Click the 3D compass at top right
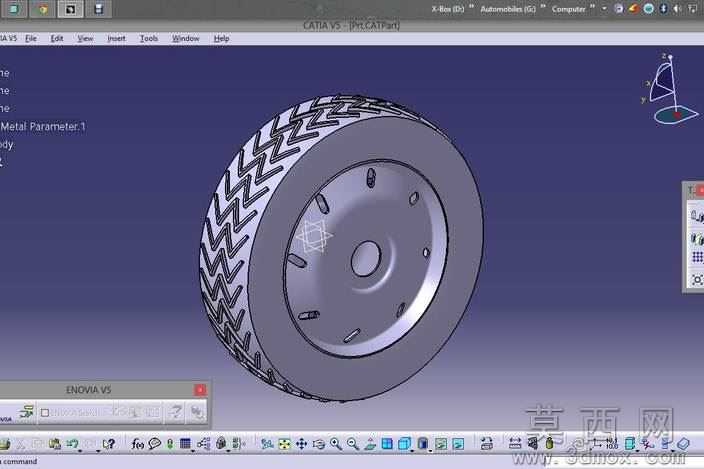 [671, 90]
